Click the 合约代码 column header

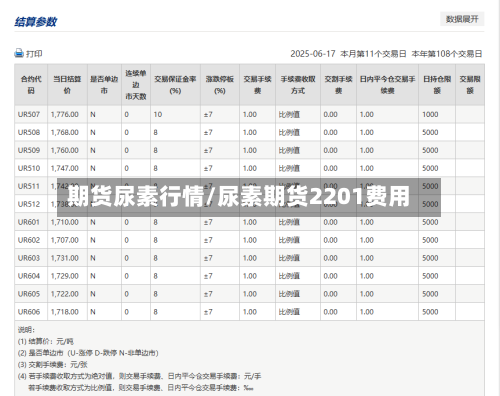click(31, 85)
